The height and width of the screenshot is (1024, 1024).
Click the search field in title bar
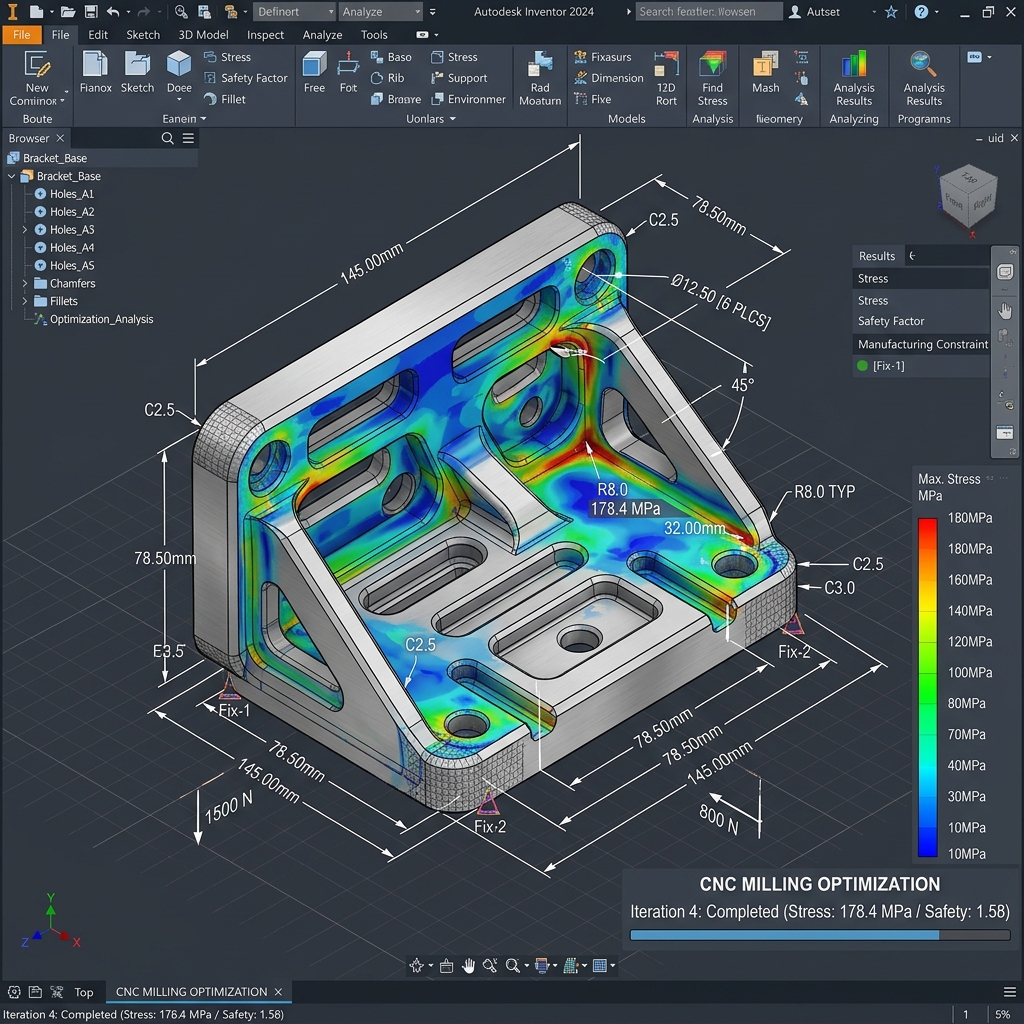point(709,12)
